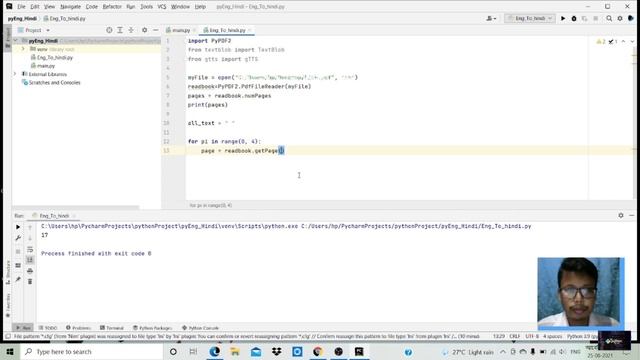The height and width of the screenshot is (360, 640).
Task: Select main.py in project tree
Action: (43, 66)
